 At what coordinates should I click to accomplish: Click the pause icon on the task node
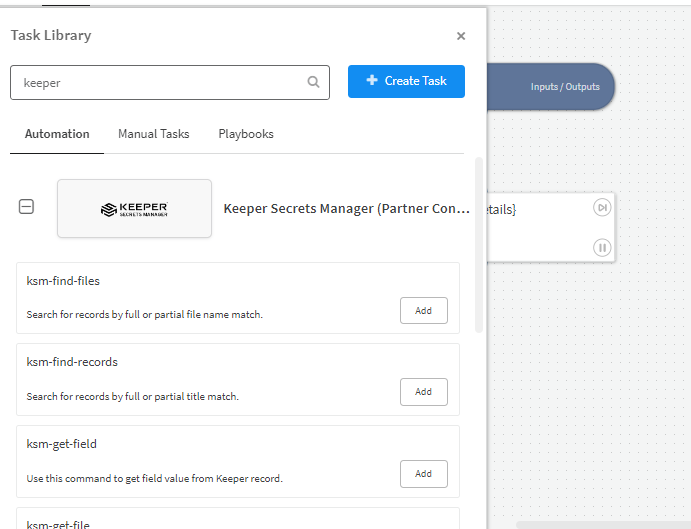click(602, 247)
